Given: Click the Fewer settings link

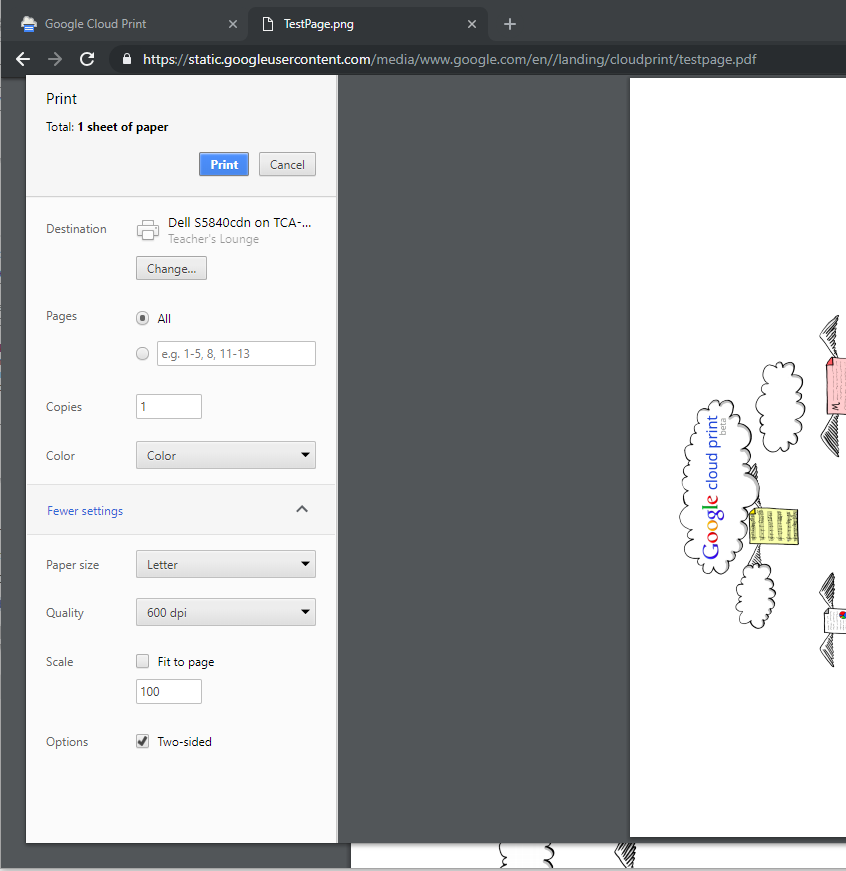Looking at the screenshot, I should point(85,510).
